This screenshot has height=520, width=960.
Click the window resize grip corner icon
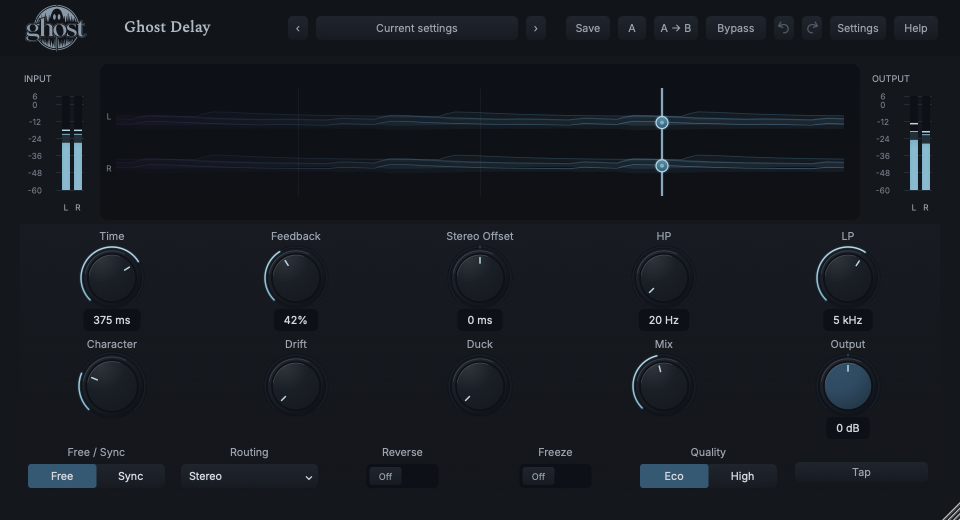click(x=951, y=511)
